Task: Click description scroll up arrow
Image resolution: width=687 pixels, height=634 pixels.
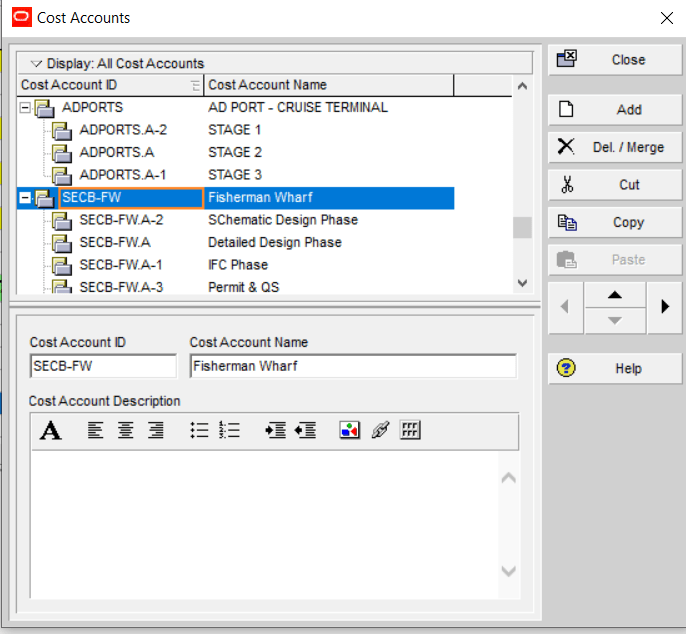Action: pos(509,478)
